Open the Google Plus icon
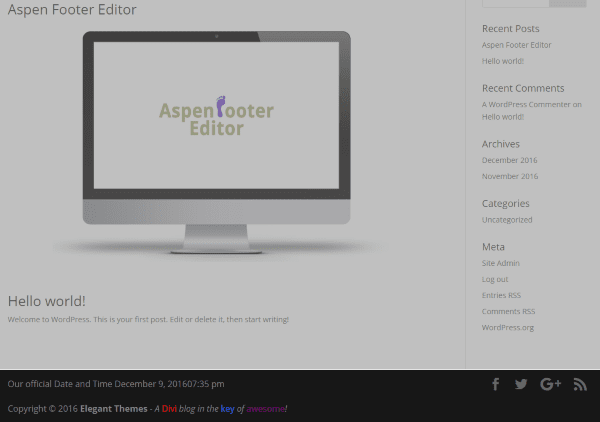Screen dimensions: 600x422 coord(550,385)
